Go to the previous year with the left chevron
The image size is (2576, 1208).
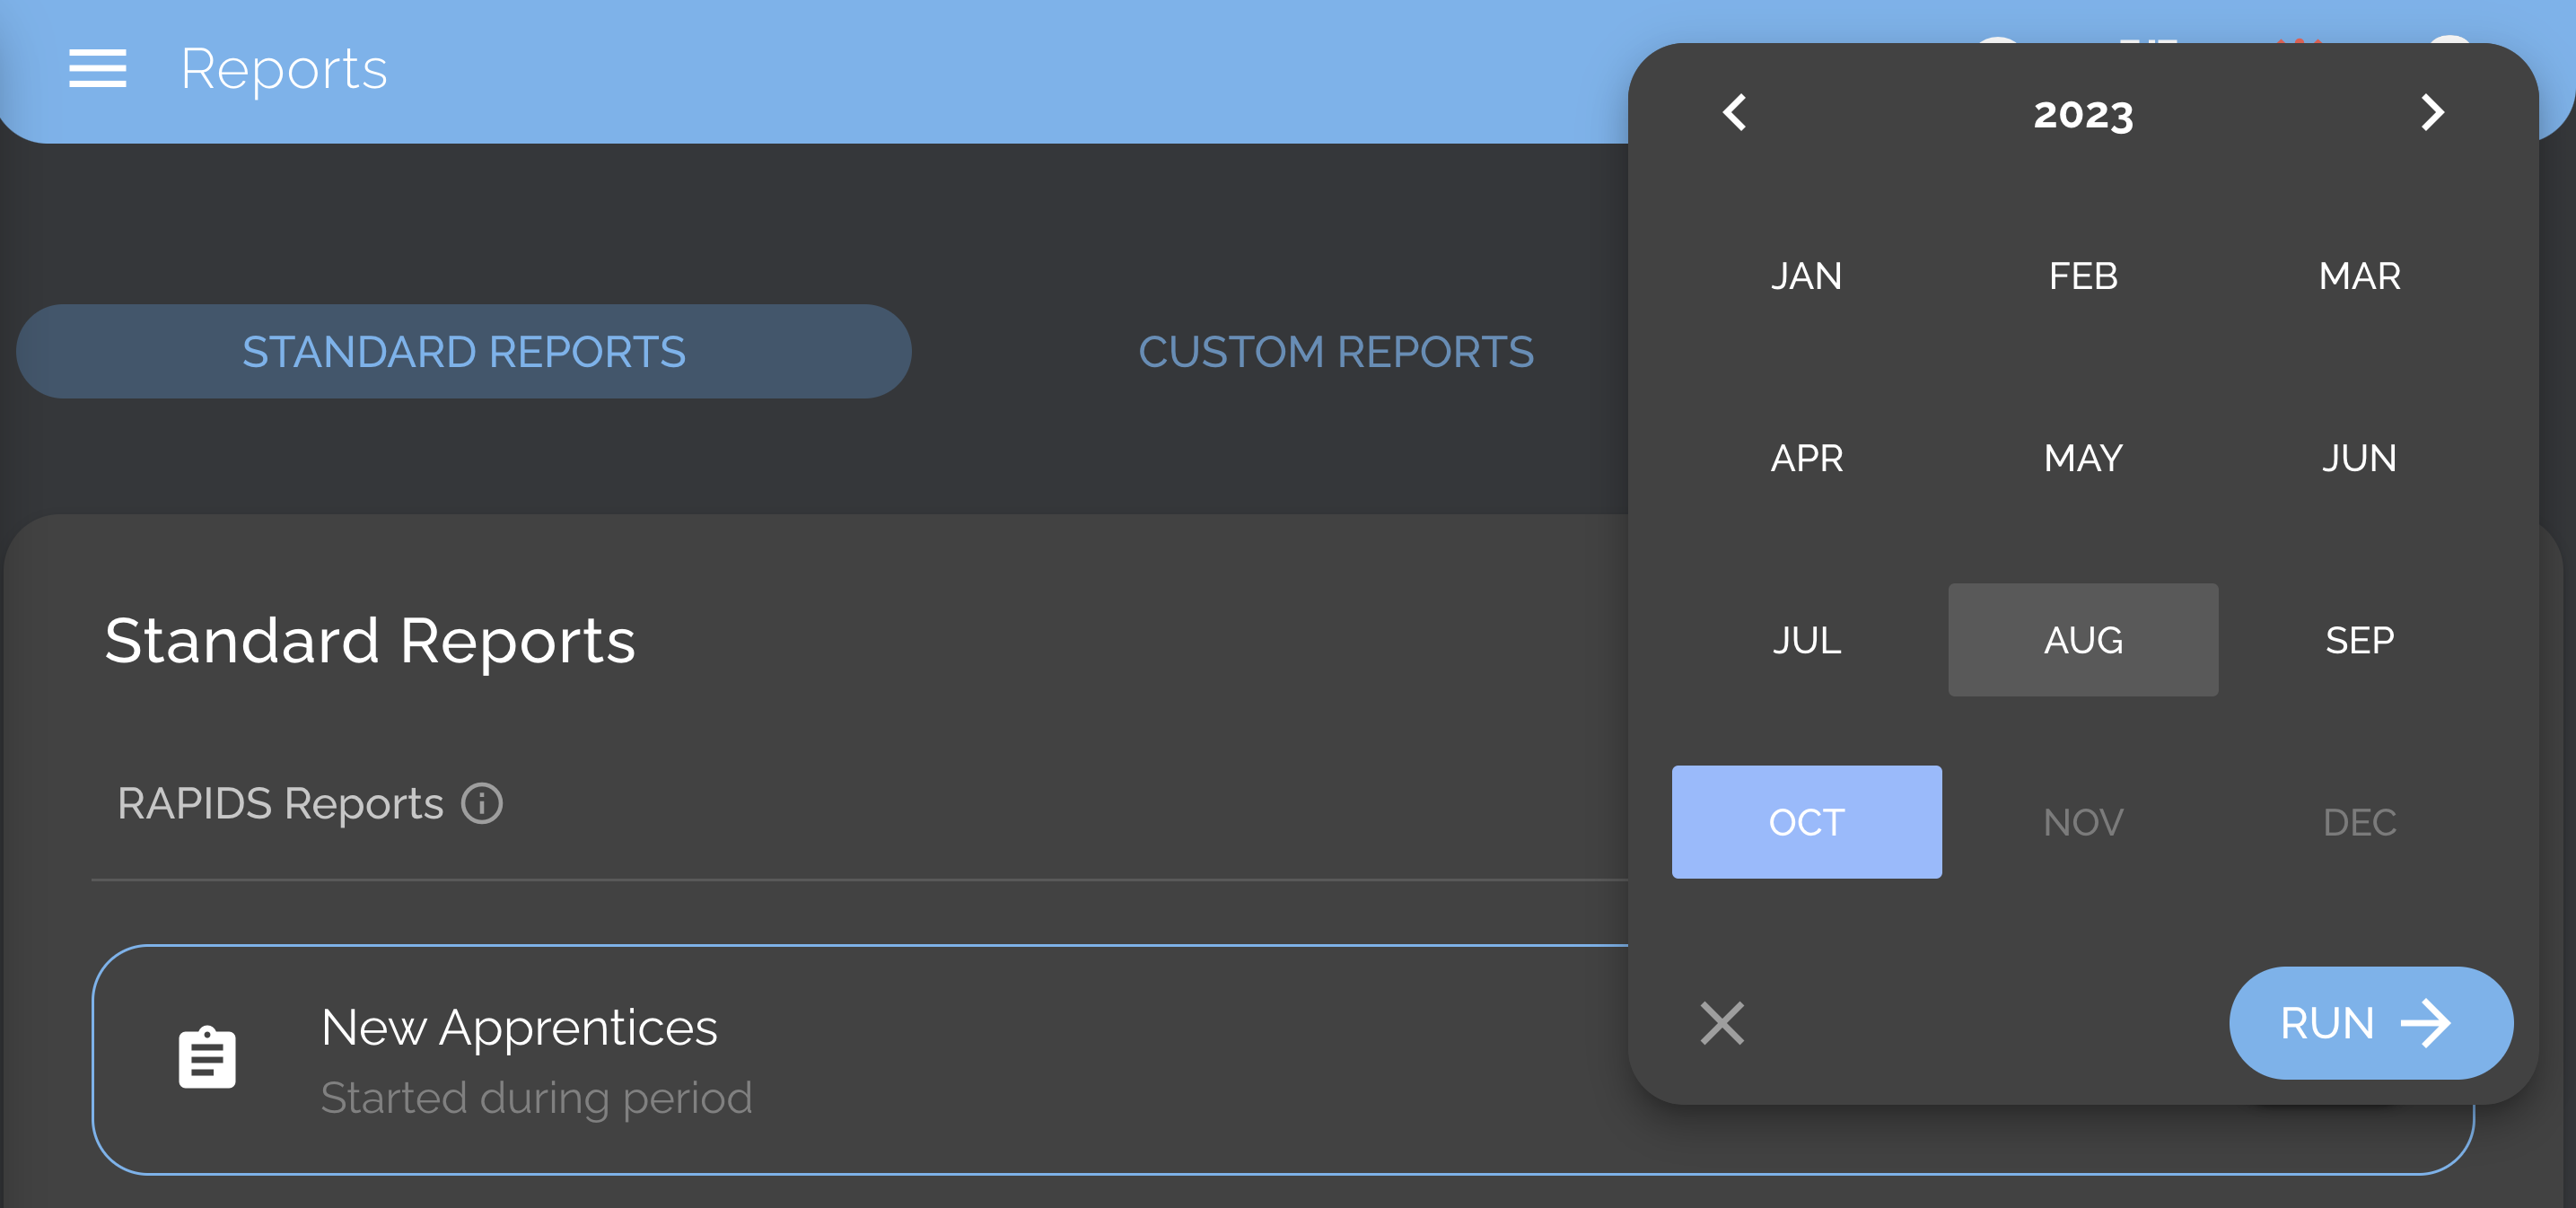[x=1734, y=113]
